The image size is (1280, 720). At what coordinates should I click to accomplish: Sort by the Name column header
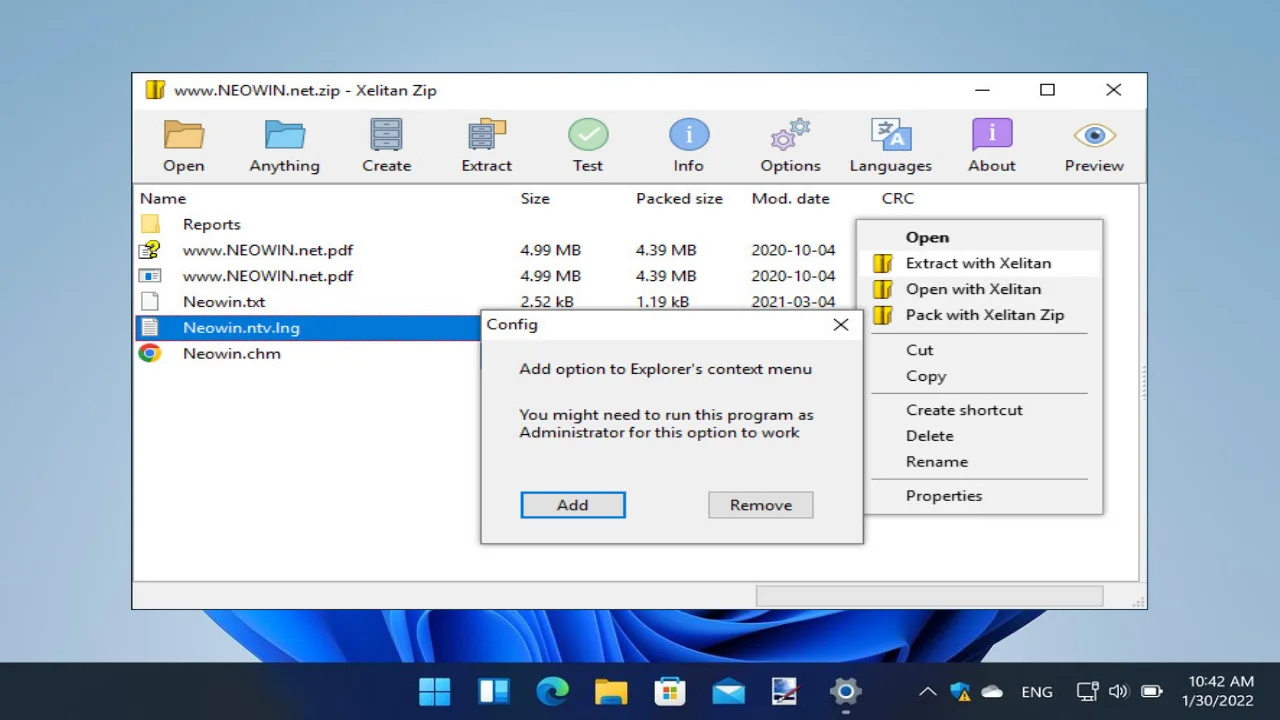163,198
